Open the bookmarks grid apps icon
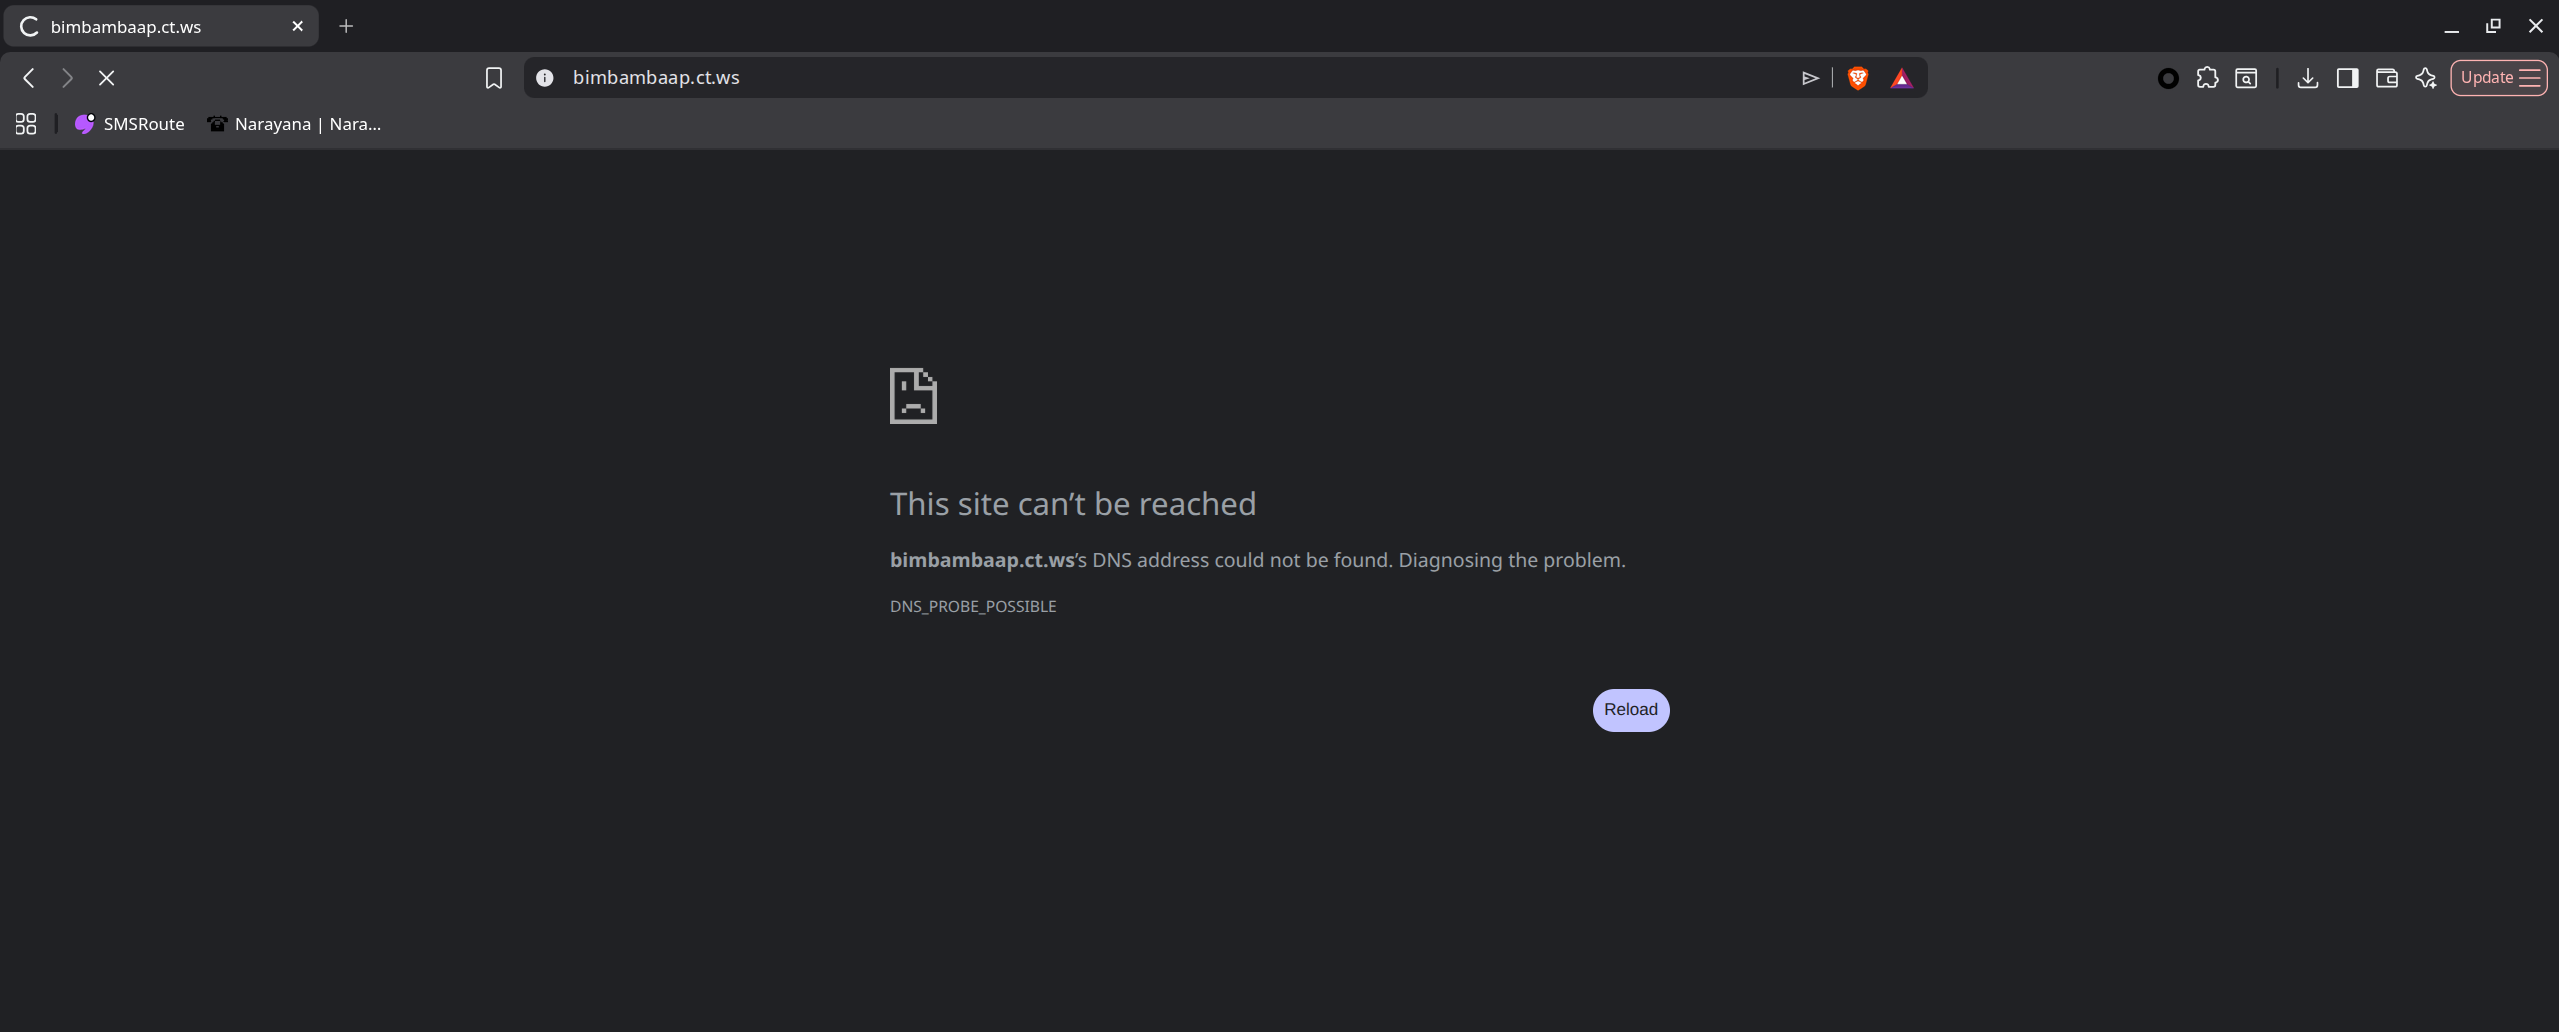Image resolution: width=2559 pixels, height=1032 pixels. point(26,124)
